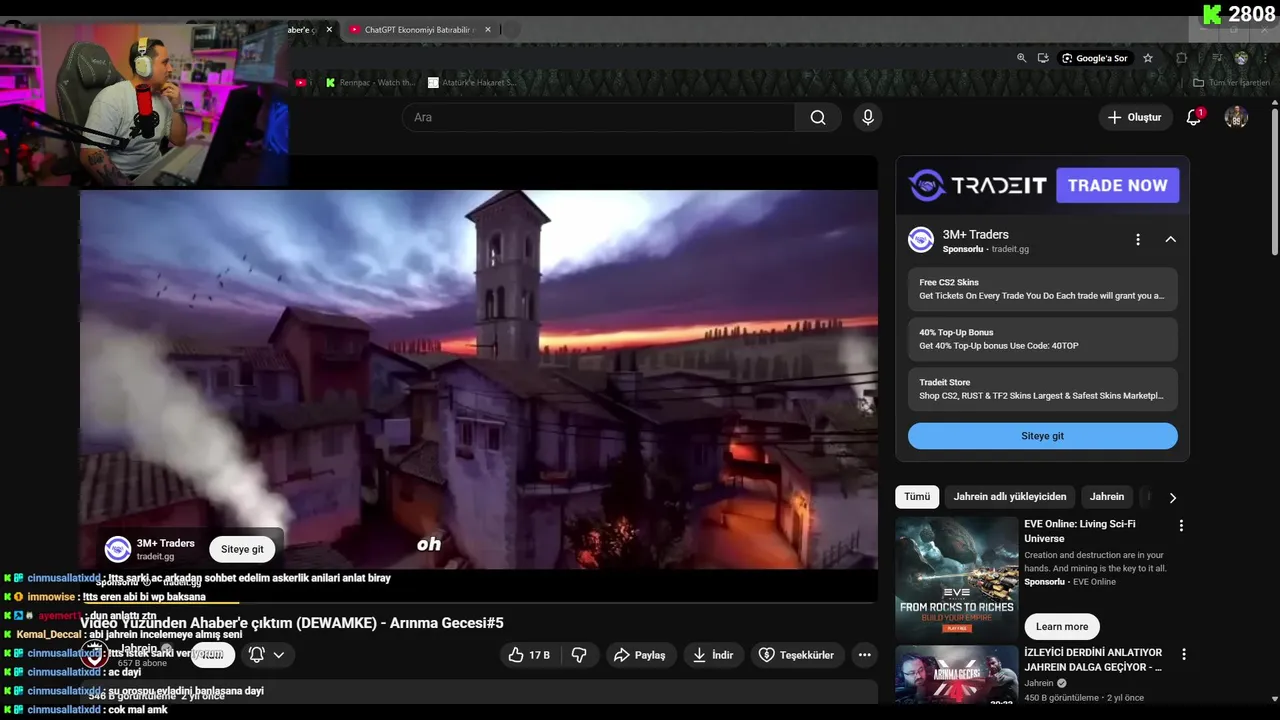
Task: Open the Teşekkürler thanks button
Action: click(x=797, y=655)
